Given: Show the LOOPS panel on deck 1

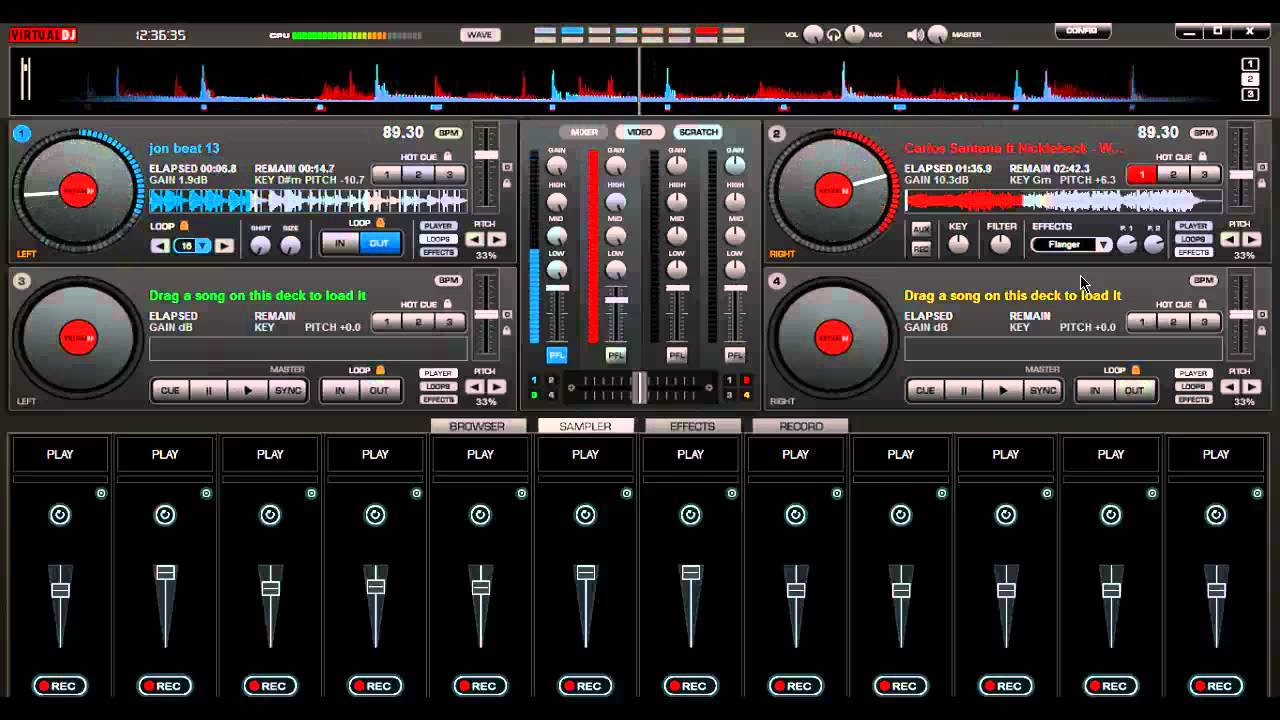Looking at the screenshot, I should (438, 240).
